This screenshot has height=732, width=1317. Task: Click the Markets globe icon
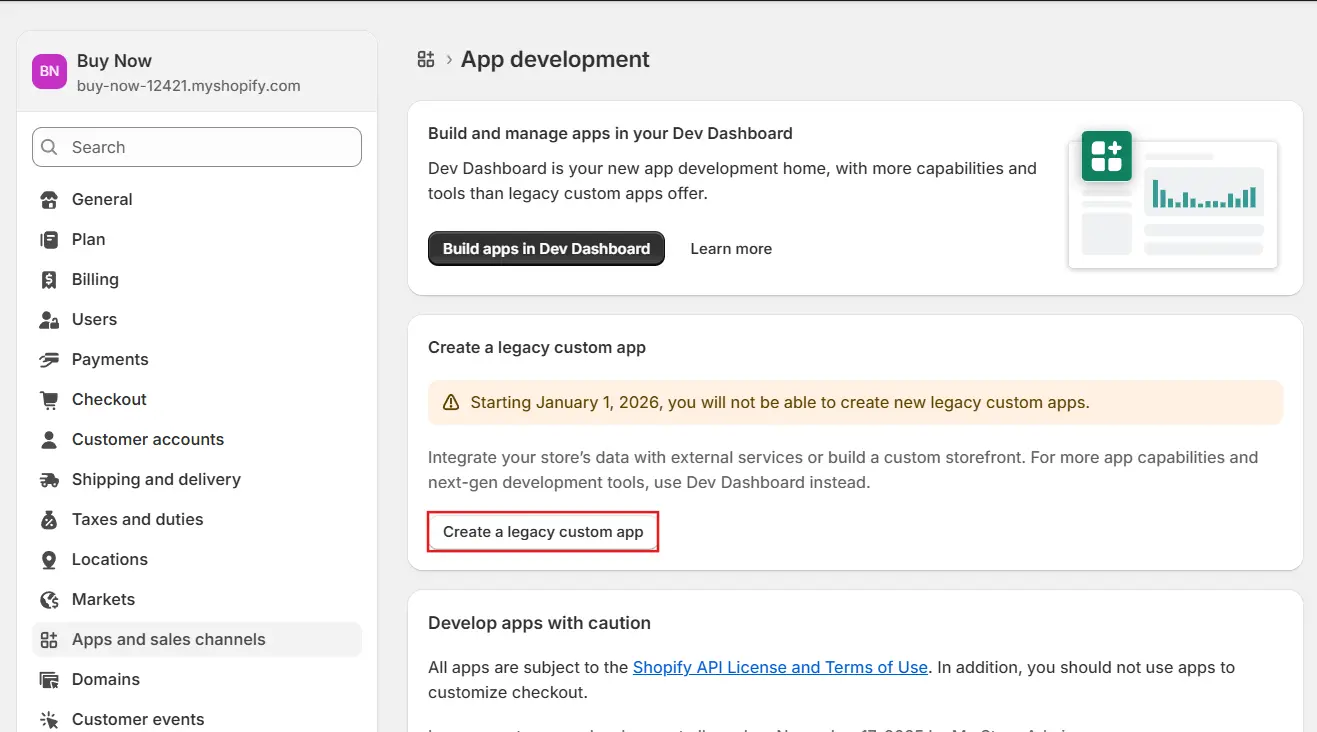(49, 600)
